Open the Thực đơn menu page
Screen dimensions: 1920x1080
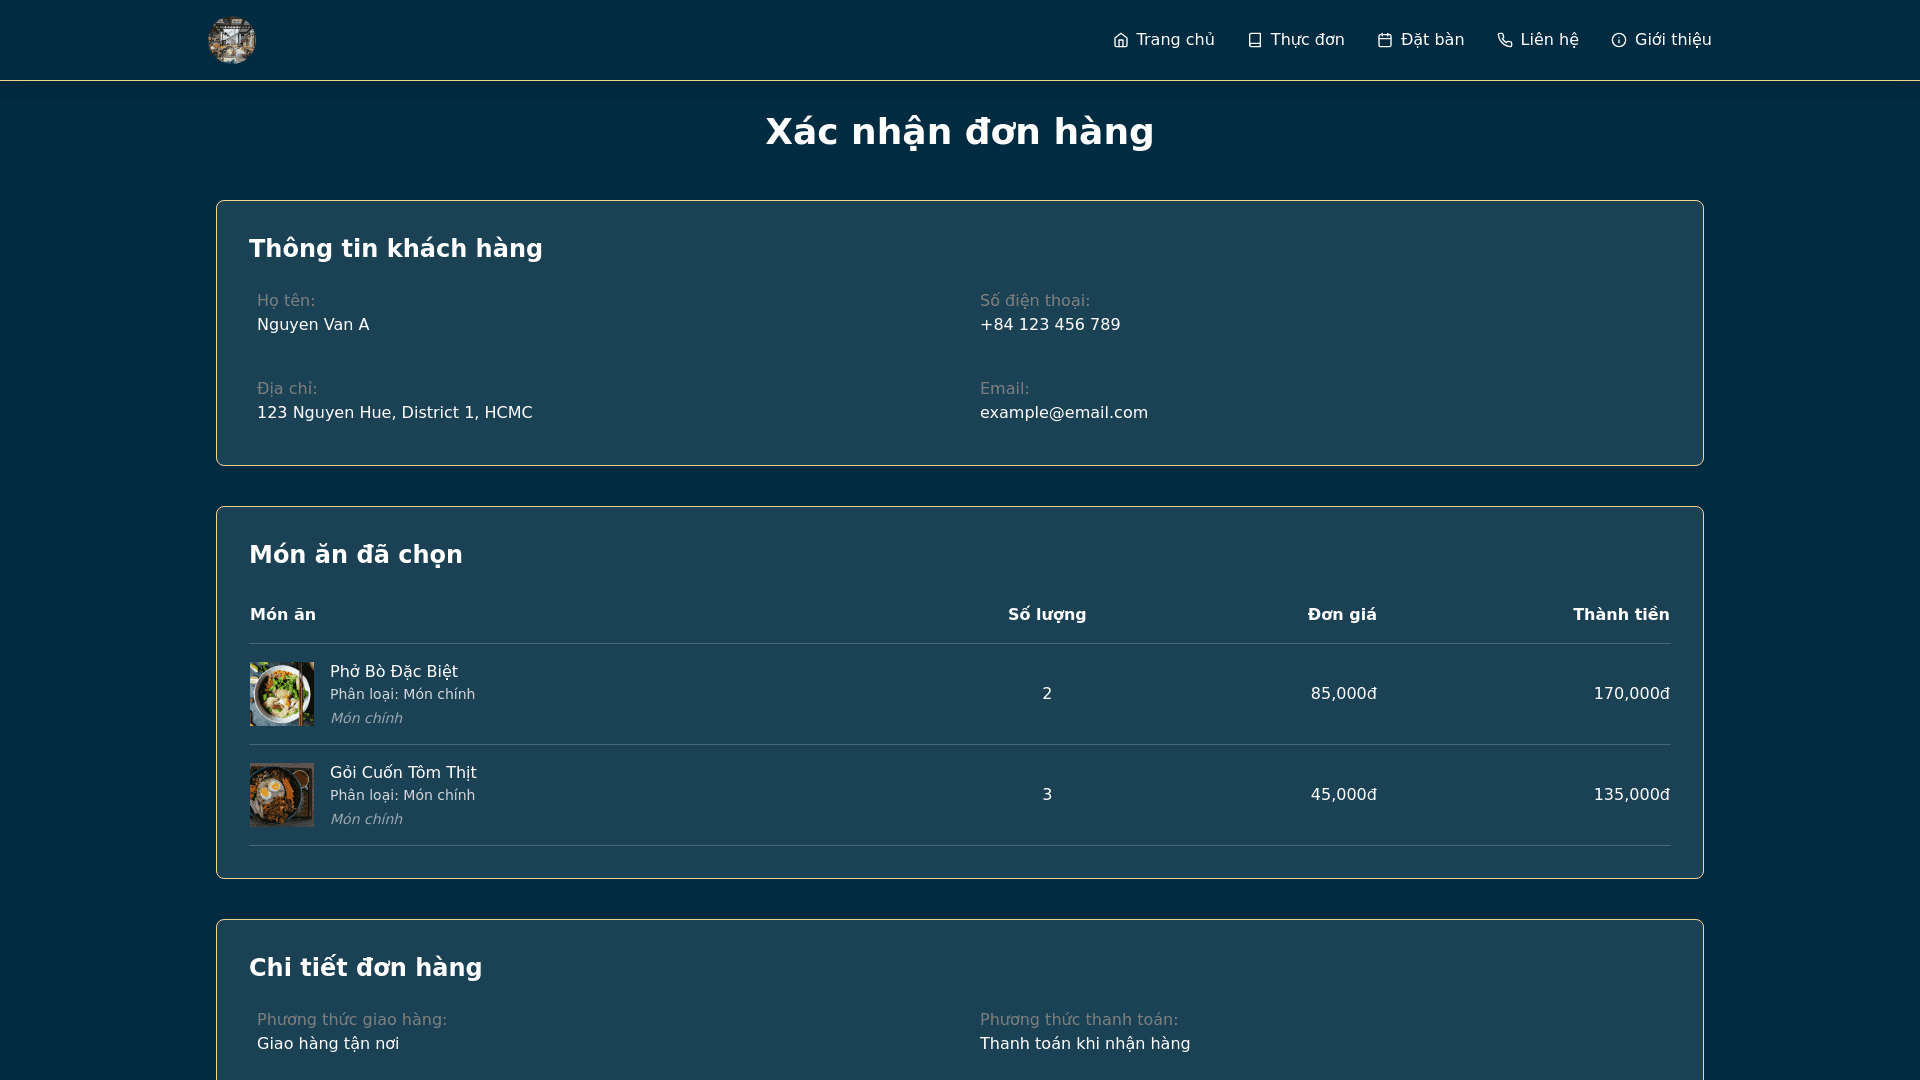click(x=1307, y=40)
